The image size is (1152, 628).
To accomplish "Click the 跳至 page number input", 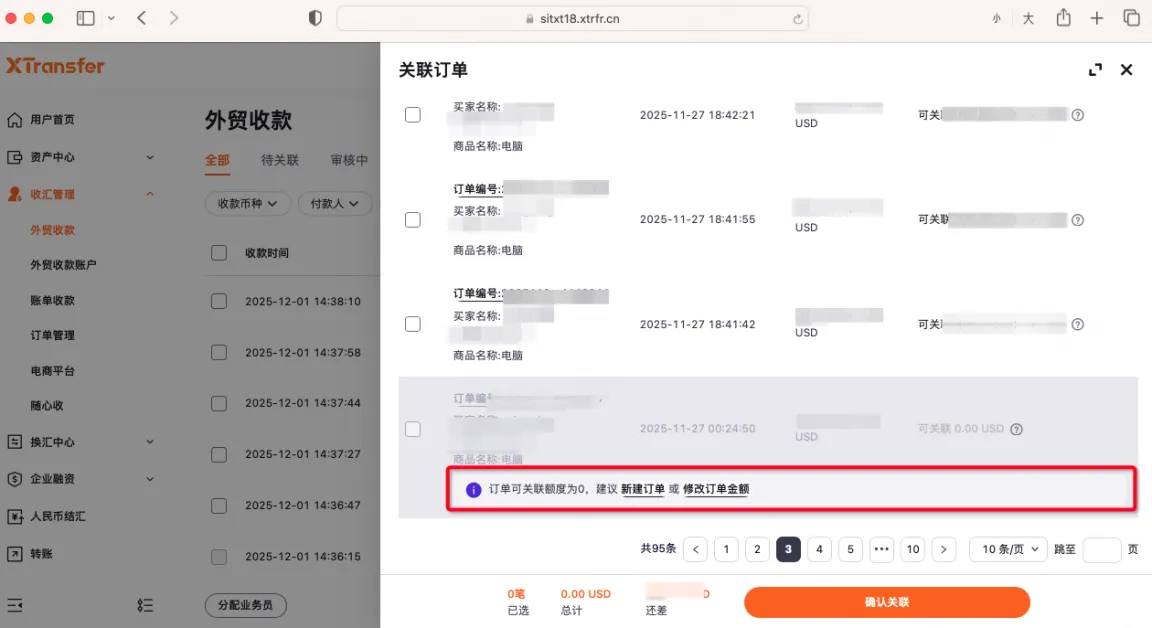I will coord(1101,549).
